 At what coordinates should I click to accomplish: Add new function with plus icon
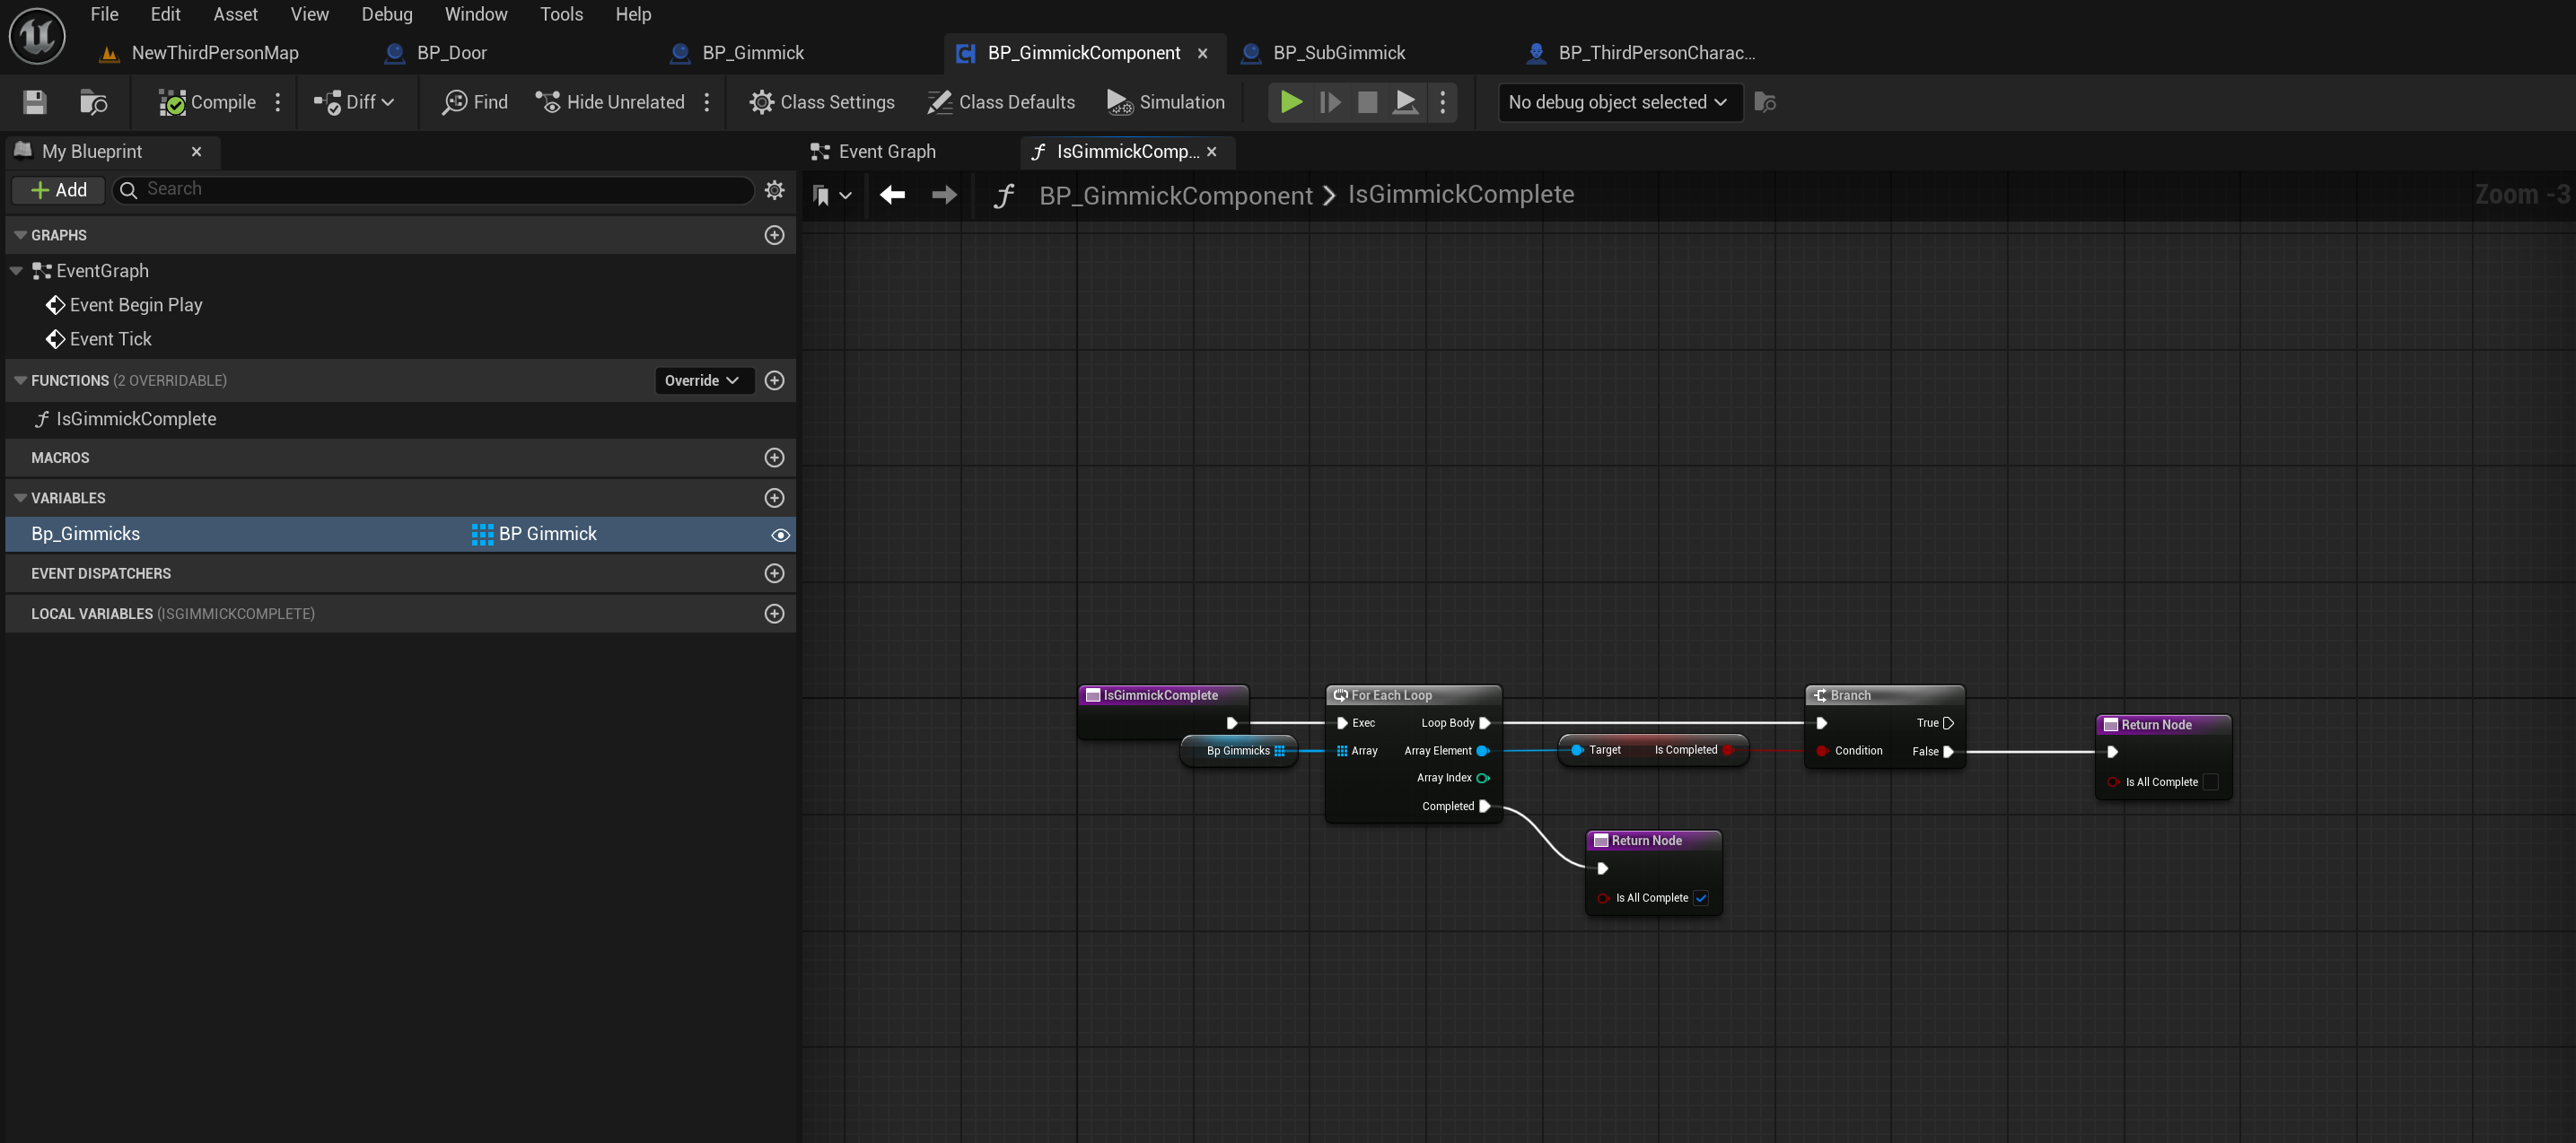coord(774,380)
